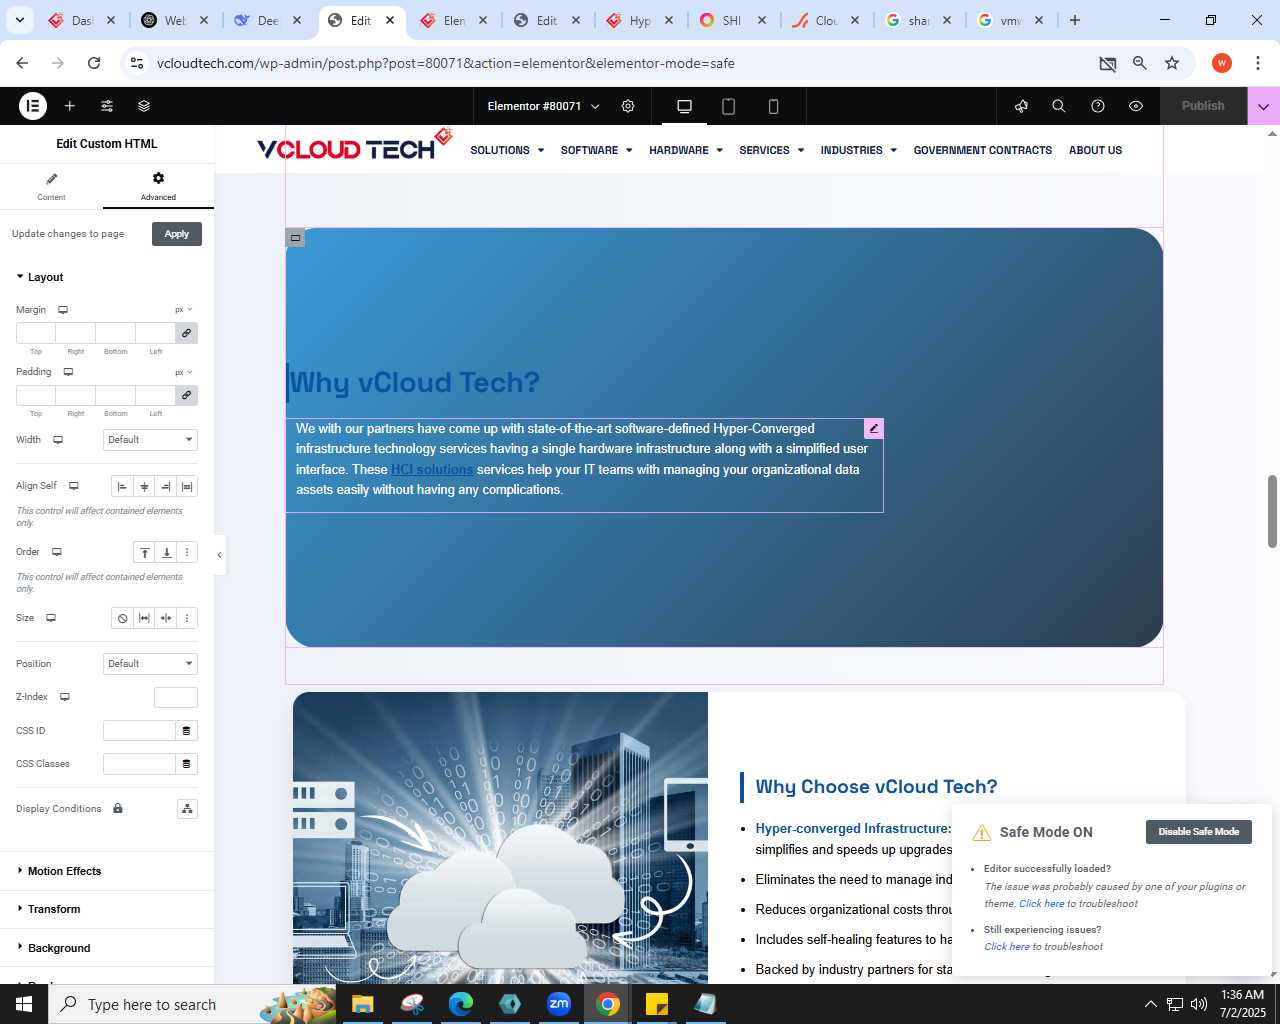This screenshot has height=1024, width=1280.
Task: Click the Margin Top input field
Action: pyautogui.click(x=36, y=333)
